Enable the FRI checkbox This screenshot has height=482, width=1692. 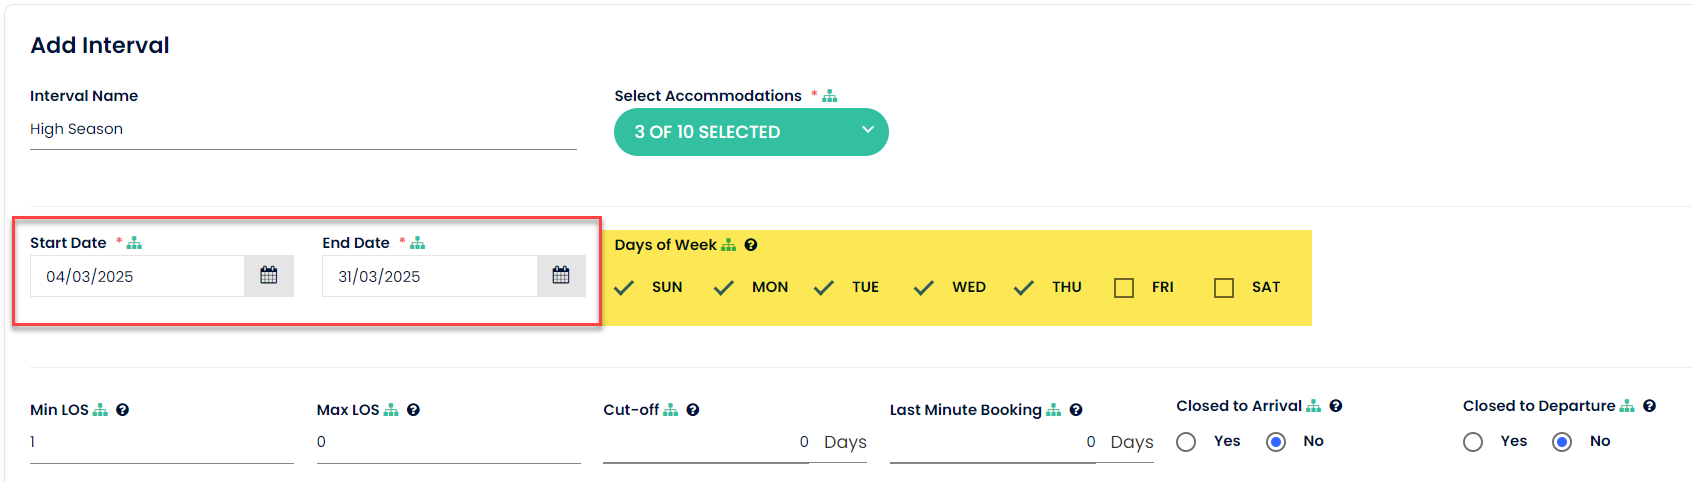[1124, 288]
